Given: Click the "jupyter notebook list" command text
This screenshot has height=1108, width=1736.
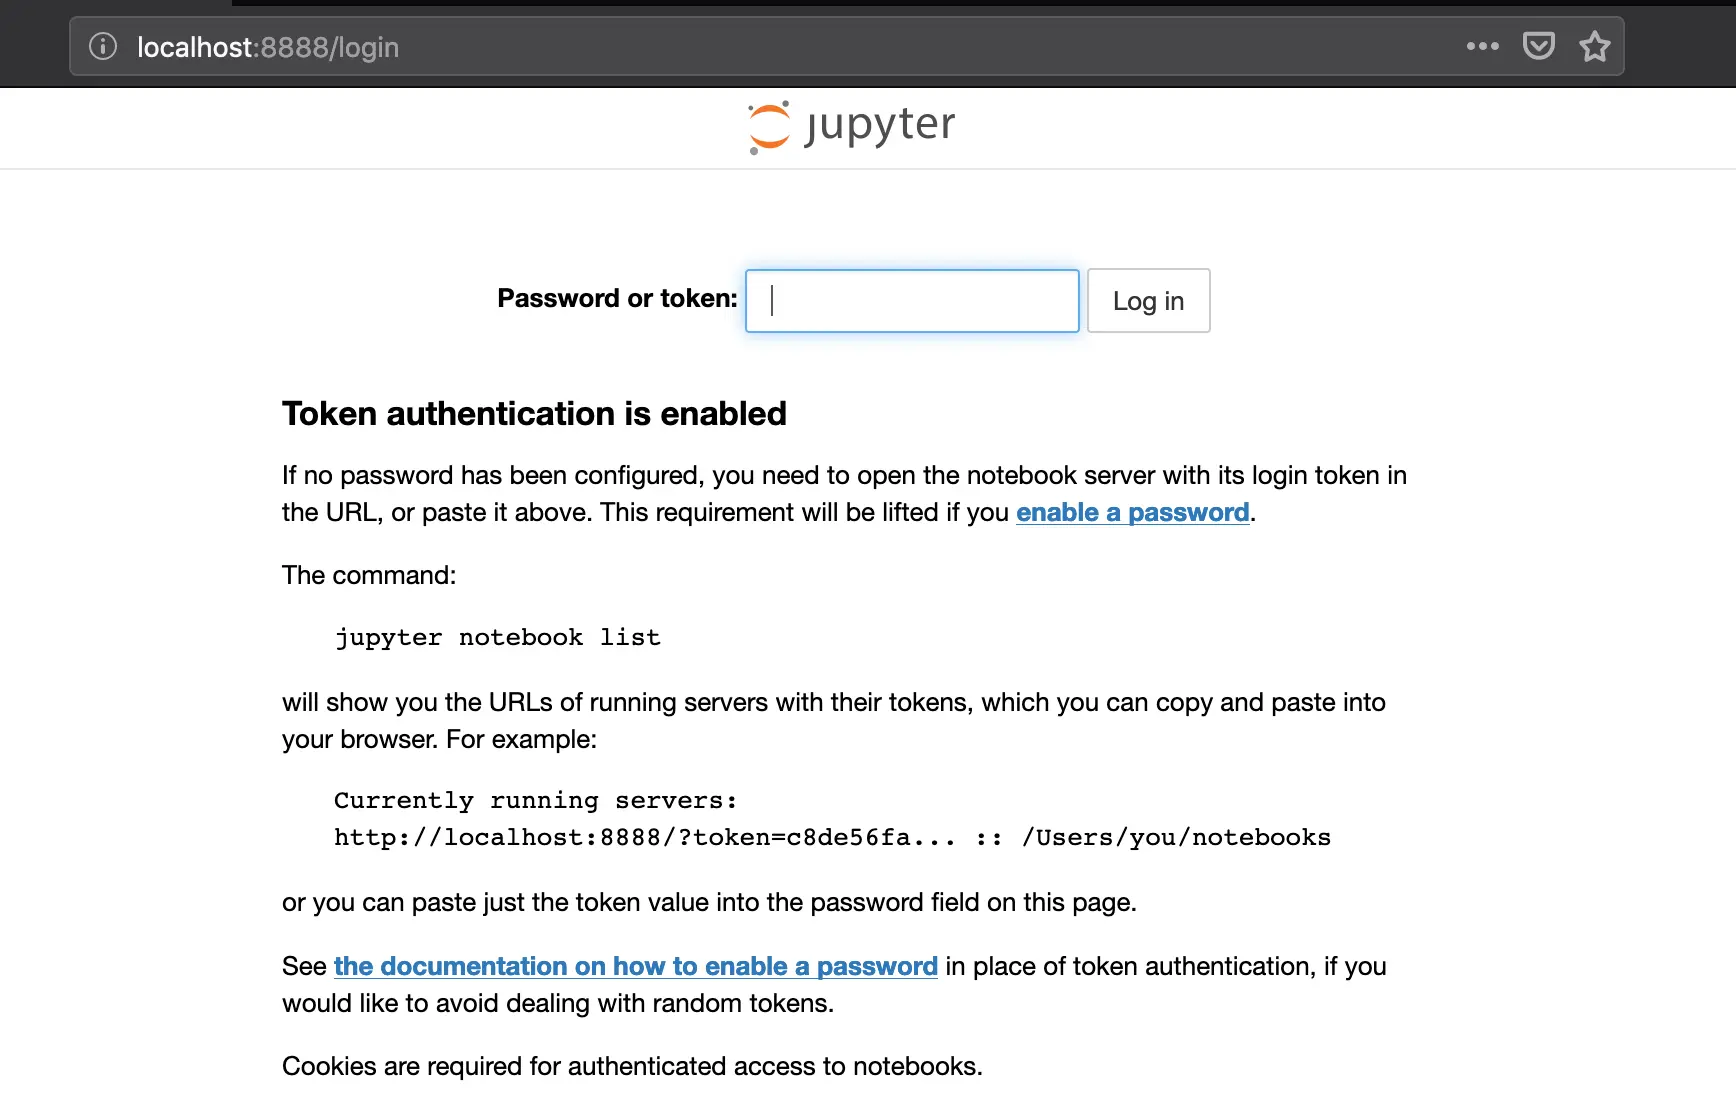Looking at the screenshot, I should pyautogui.click(x=497, y=638).
